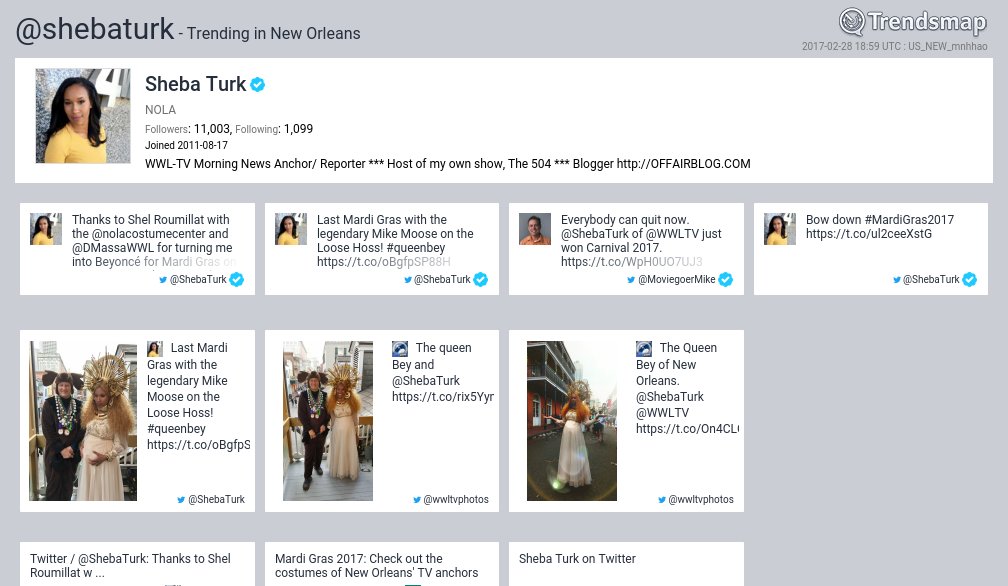The width and height of the screenshot is (1008, 586).
Task: Open the t.co/rix5Yyr link
Action: [x=443, y=396]
